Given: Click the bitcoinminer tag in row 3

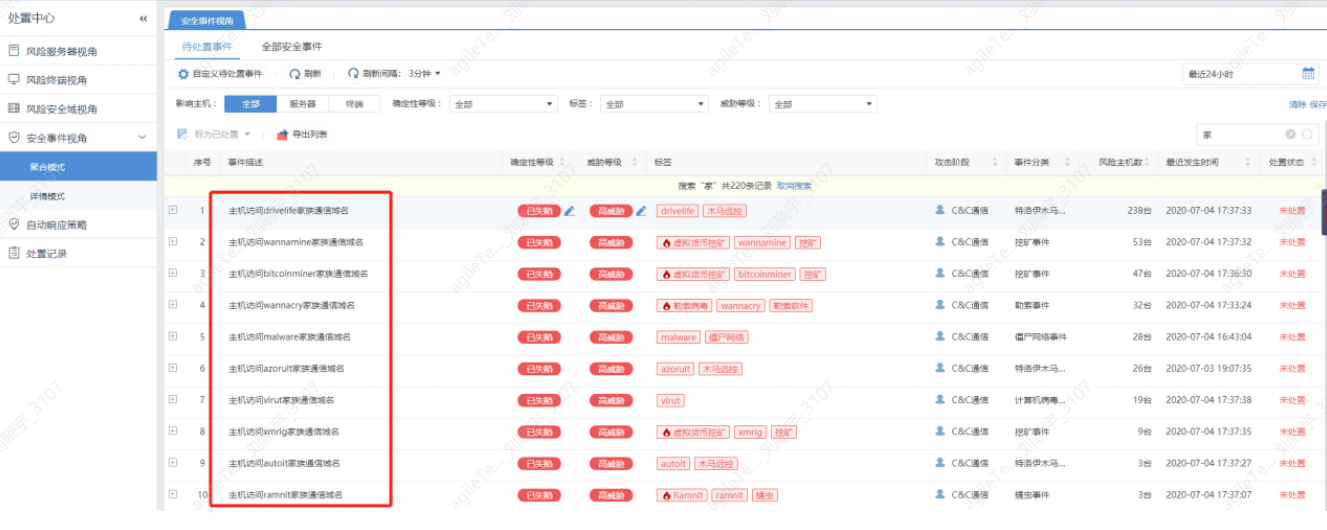Looking at the screenshot, I should [765, 274].
